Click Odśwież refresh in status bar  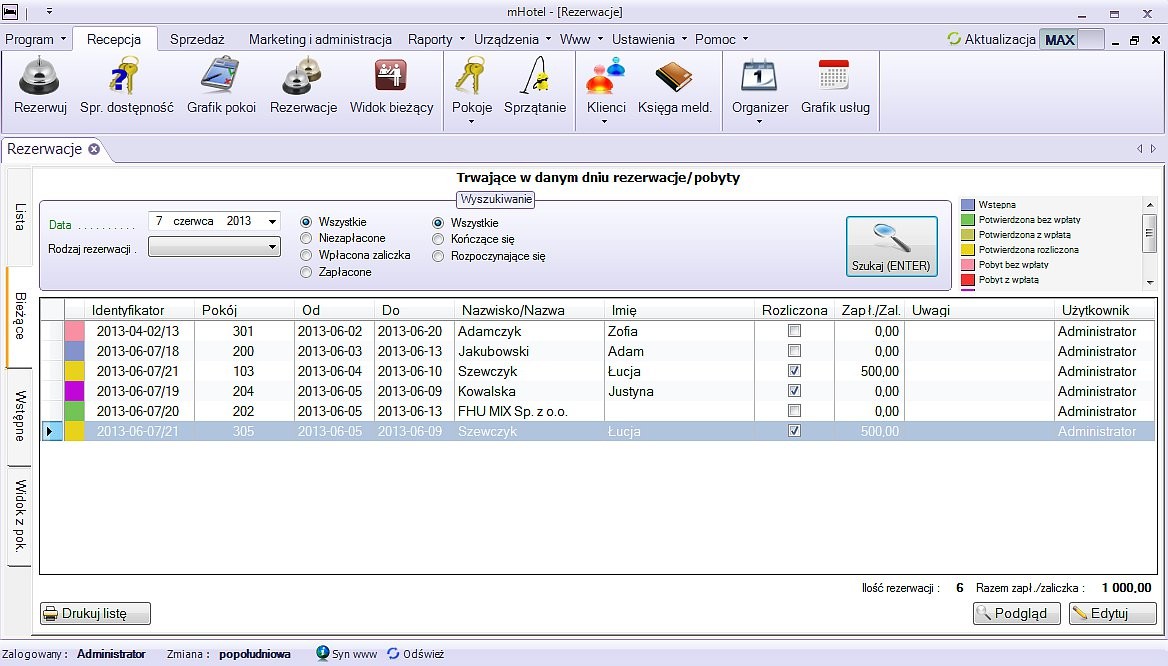415,653
